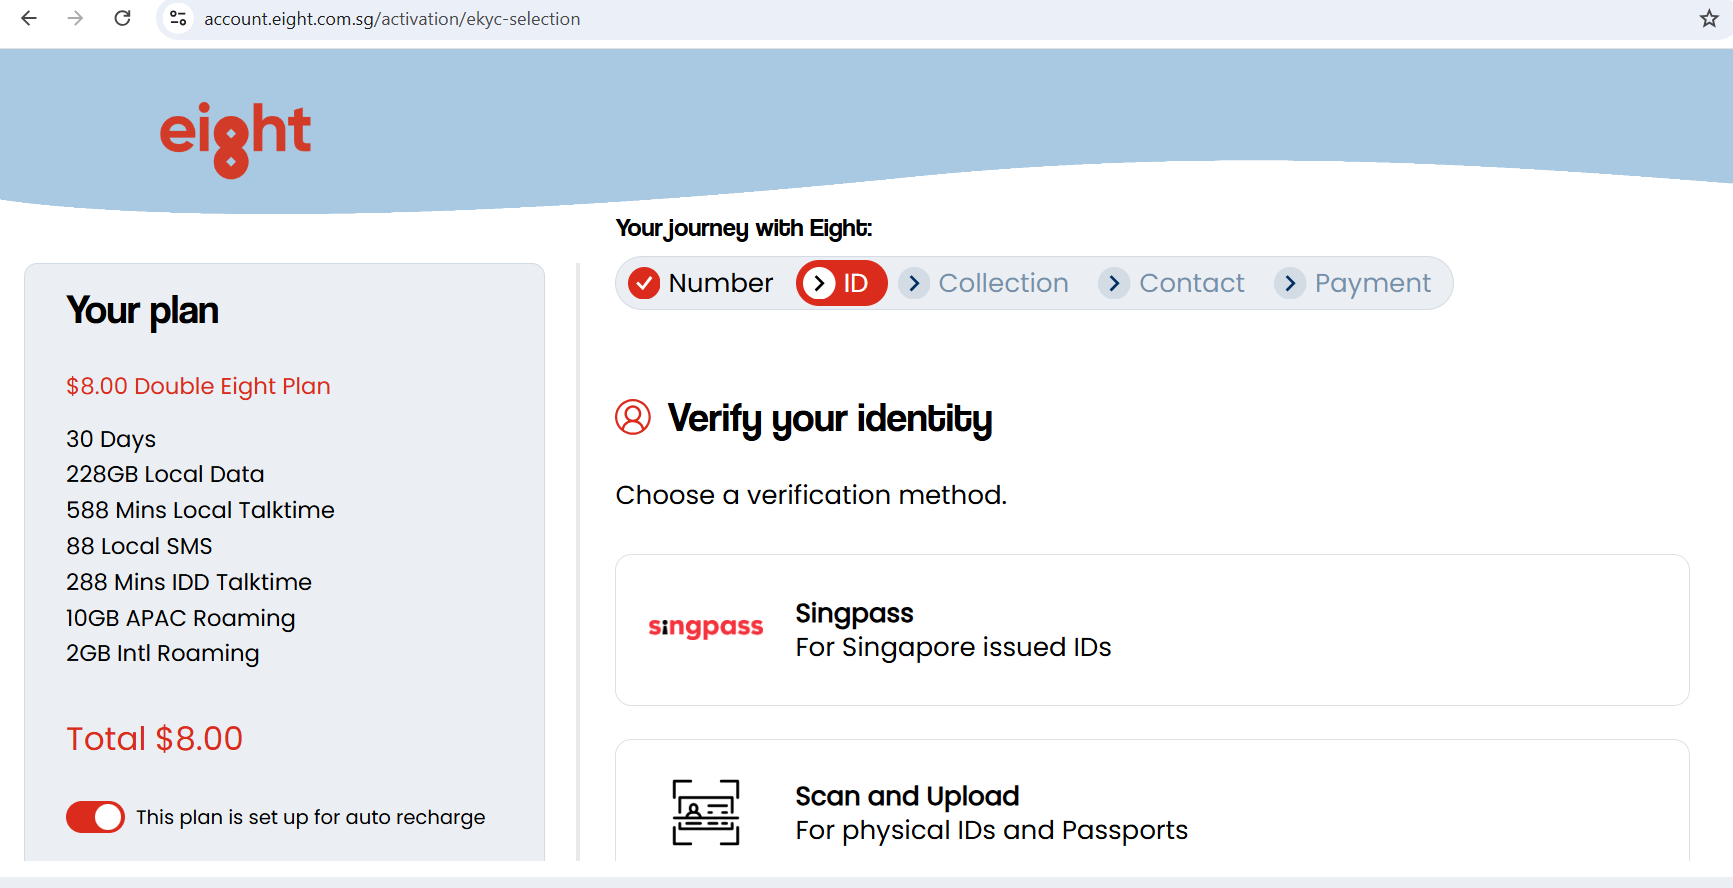Click the 88 Local SMS line
The image size is (1733, 888).
139,546
